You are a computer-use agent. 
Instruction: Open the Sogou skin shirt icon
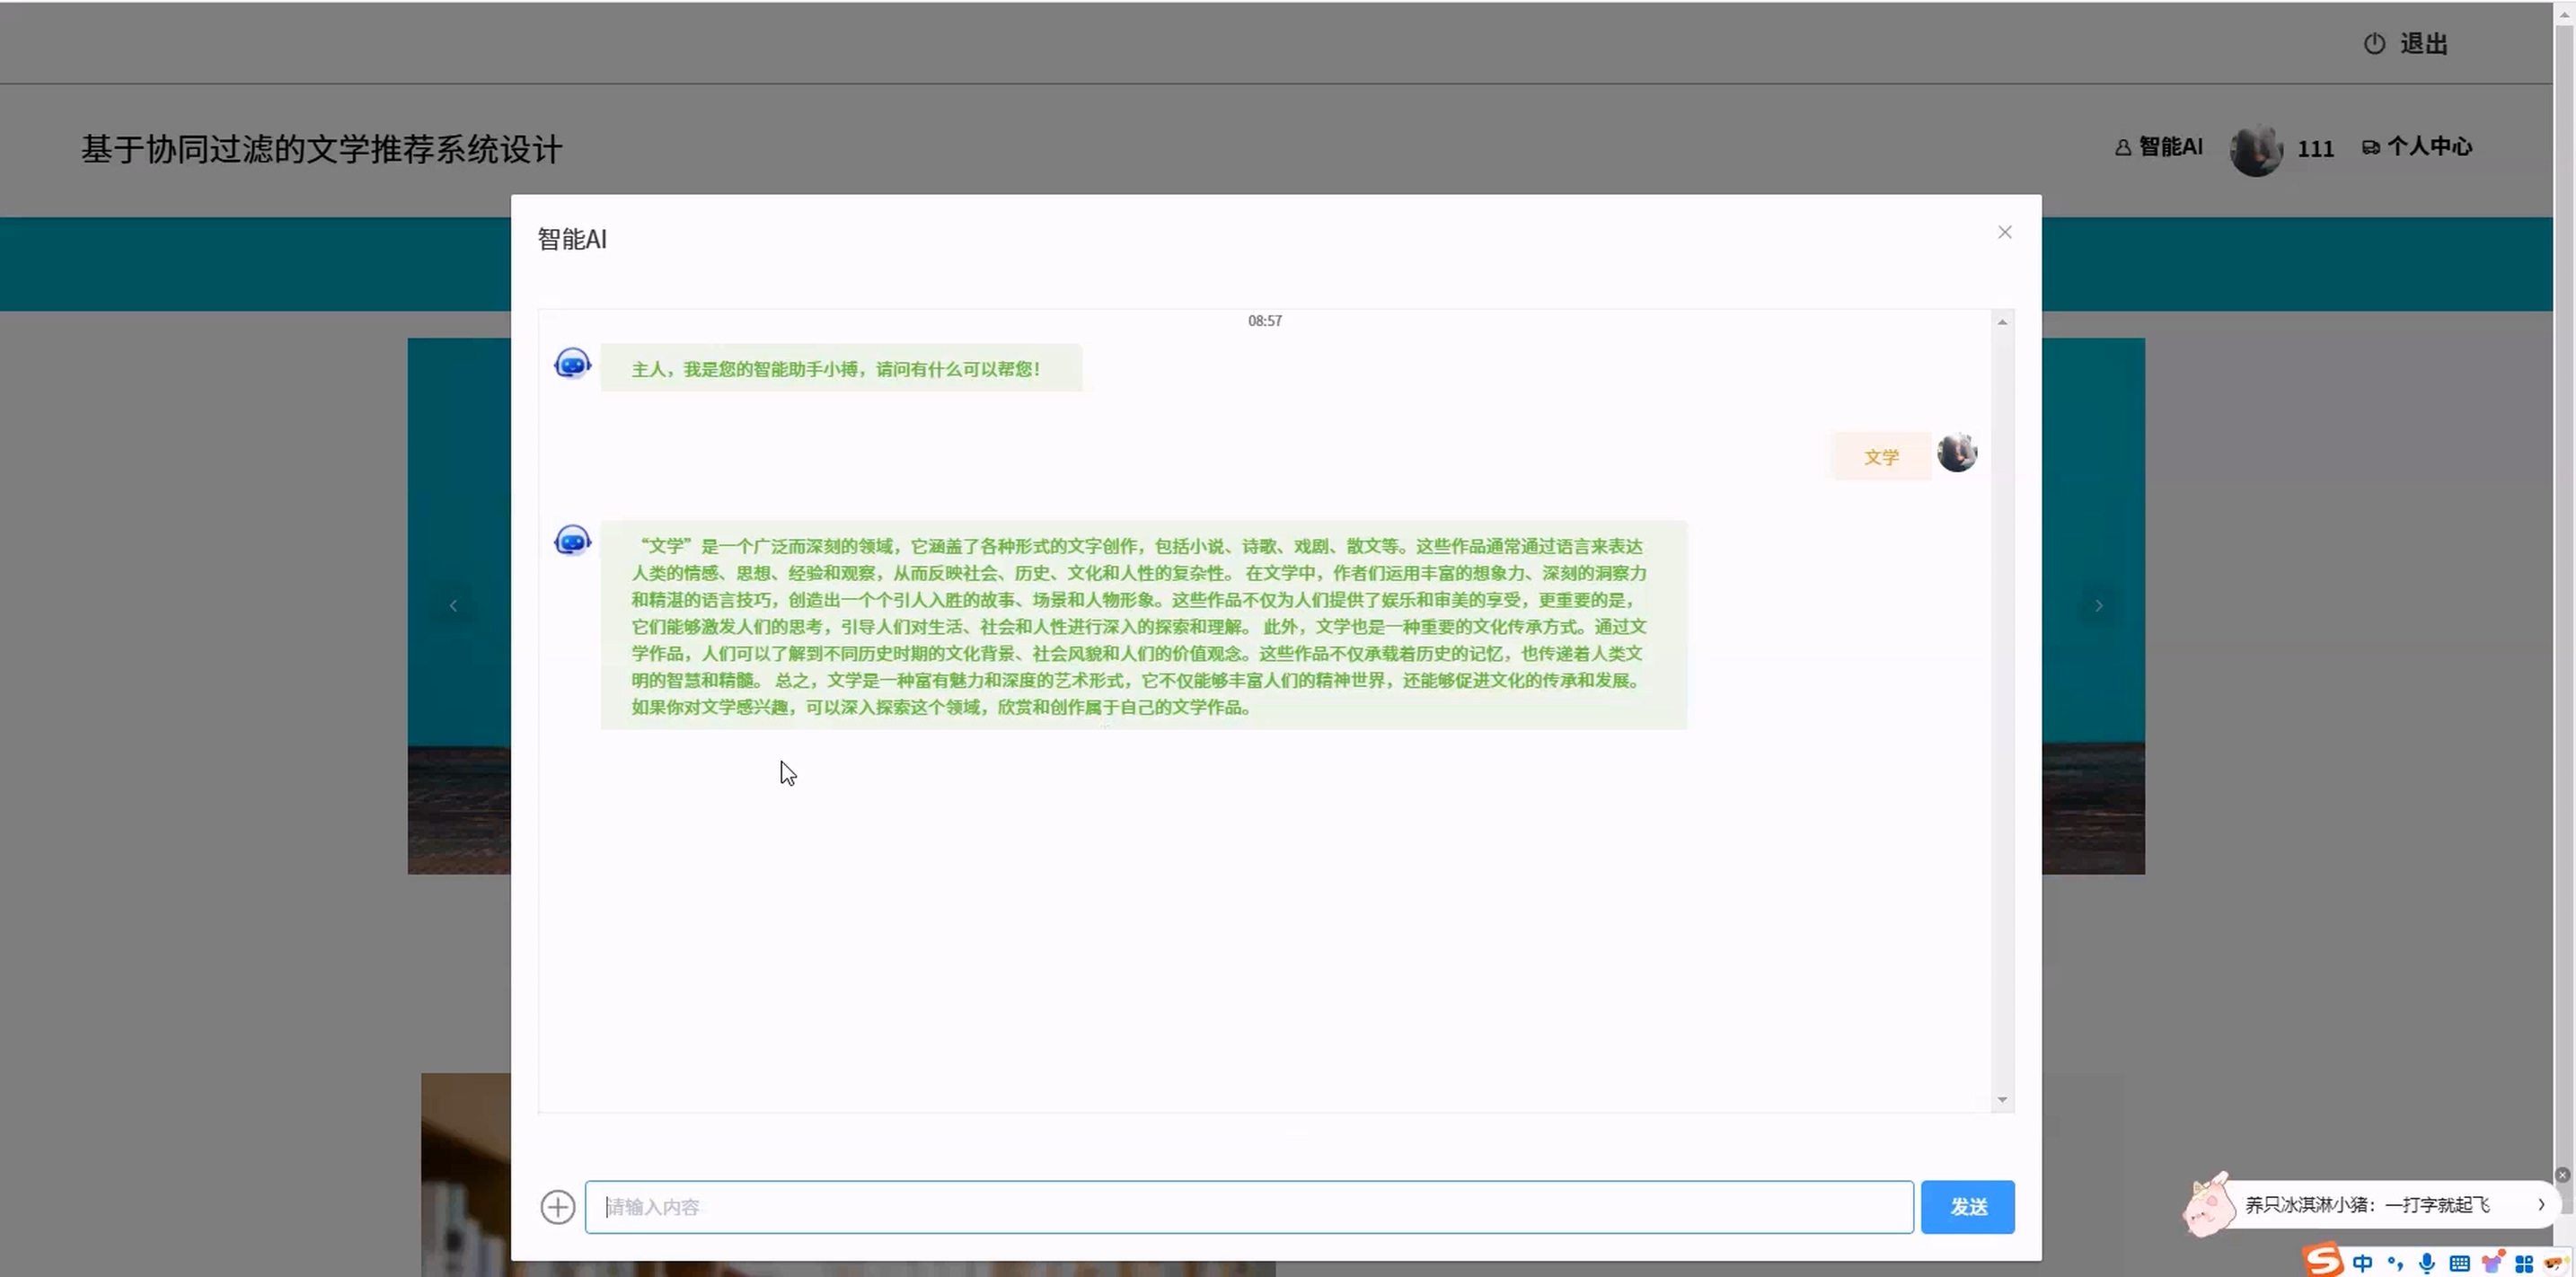click(x=2492, y=1262)
